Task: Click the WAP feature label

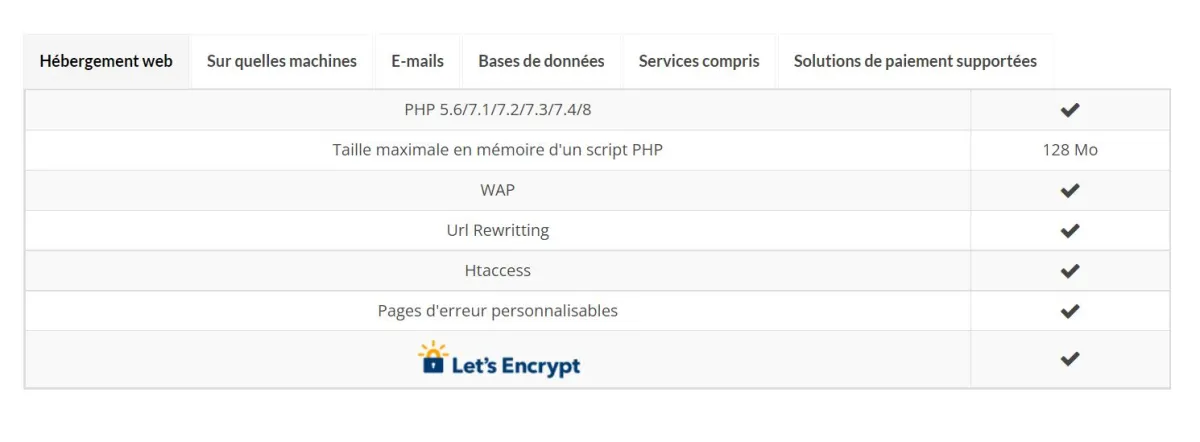Action: coord(497,190)
